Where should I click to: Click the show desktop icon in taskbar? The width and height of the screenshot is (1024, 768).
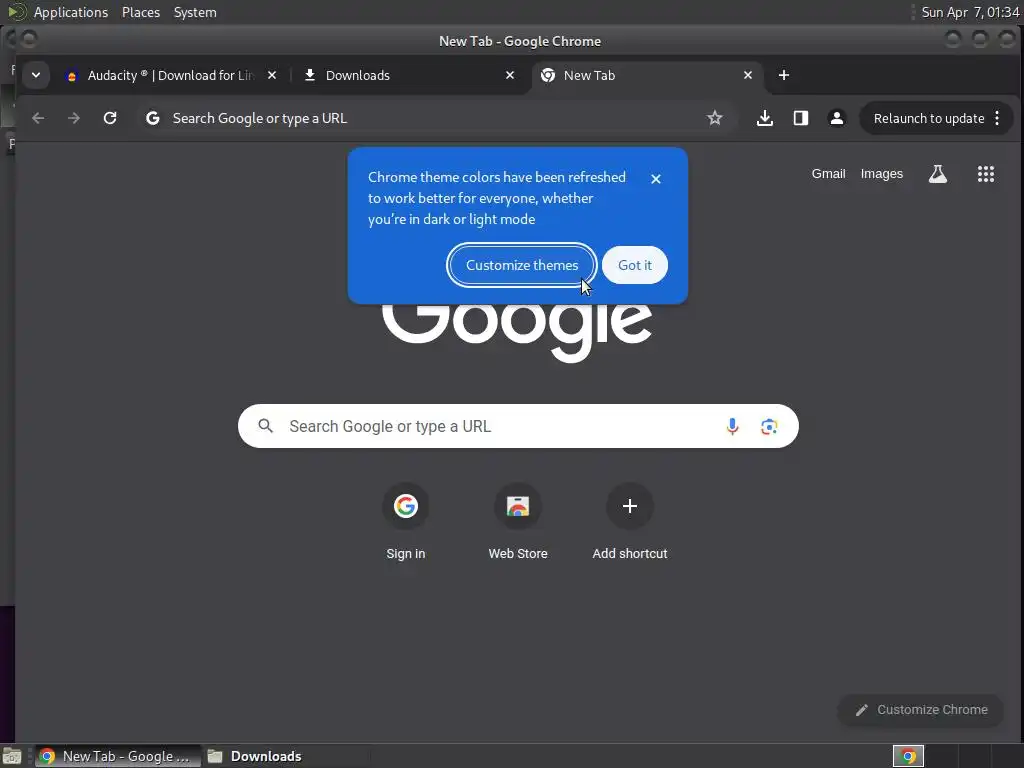tap(12, 756)
